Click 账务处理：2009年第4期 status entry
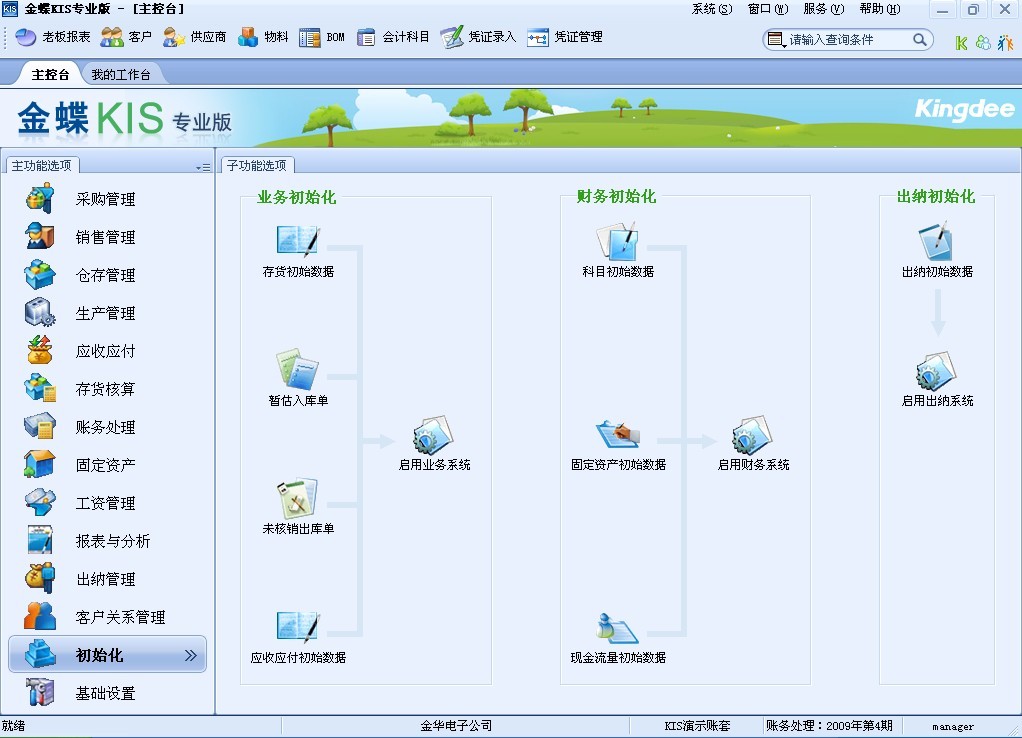 (829, 726)
